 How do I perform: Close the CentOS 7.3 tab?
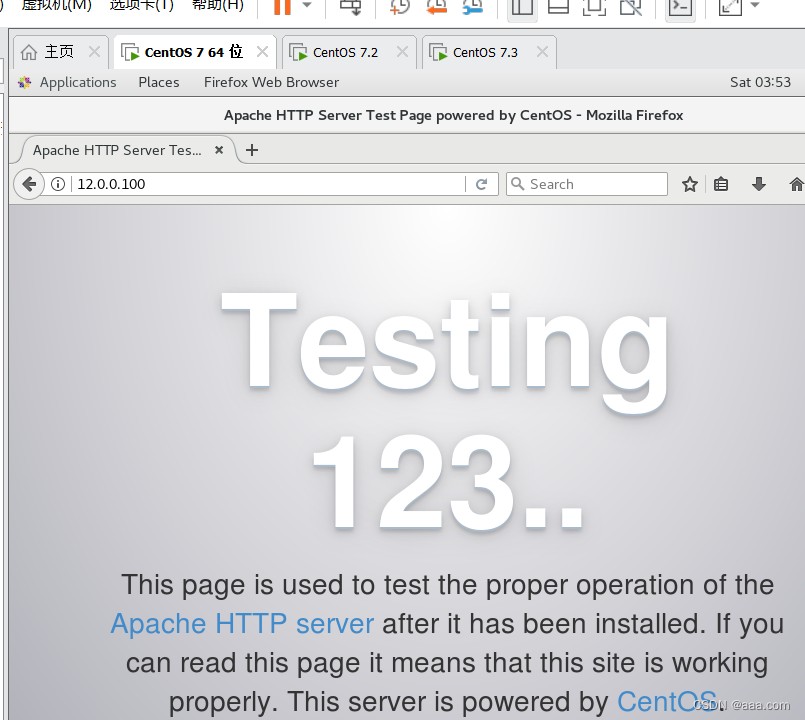[x=543, y=51]
